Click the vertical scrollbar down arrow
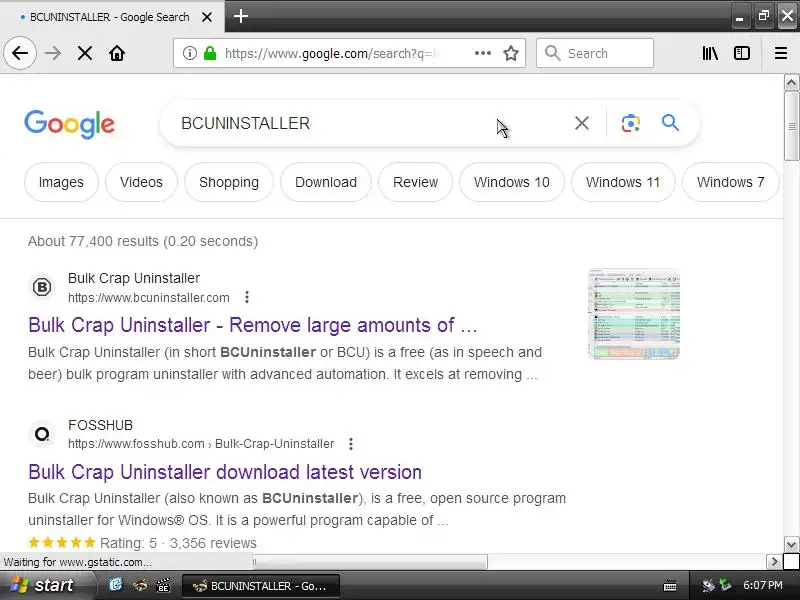Viewport: 800px width, 600px height. [x=791, y=544]
